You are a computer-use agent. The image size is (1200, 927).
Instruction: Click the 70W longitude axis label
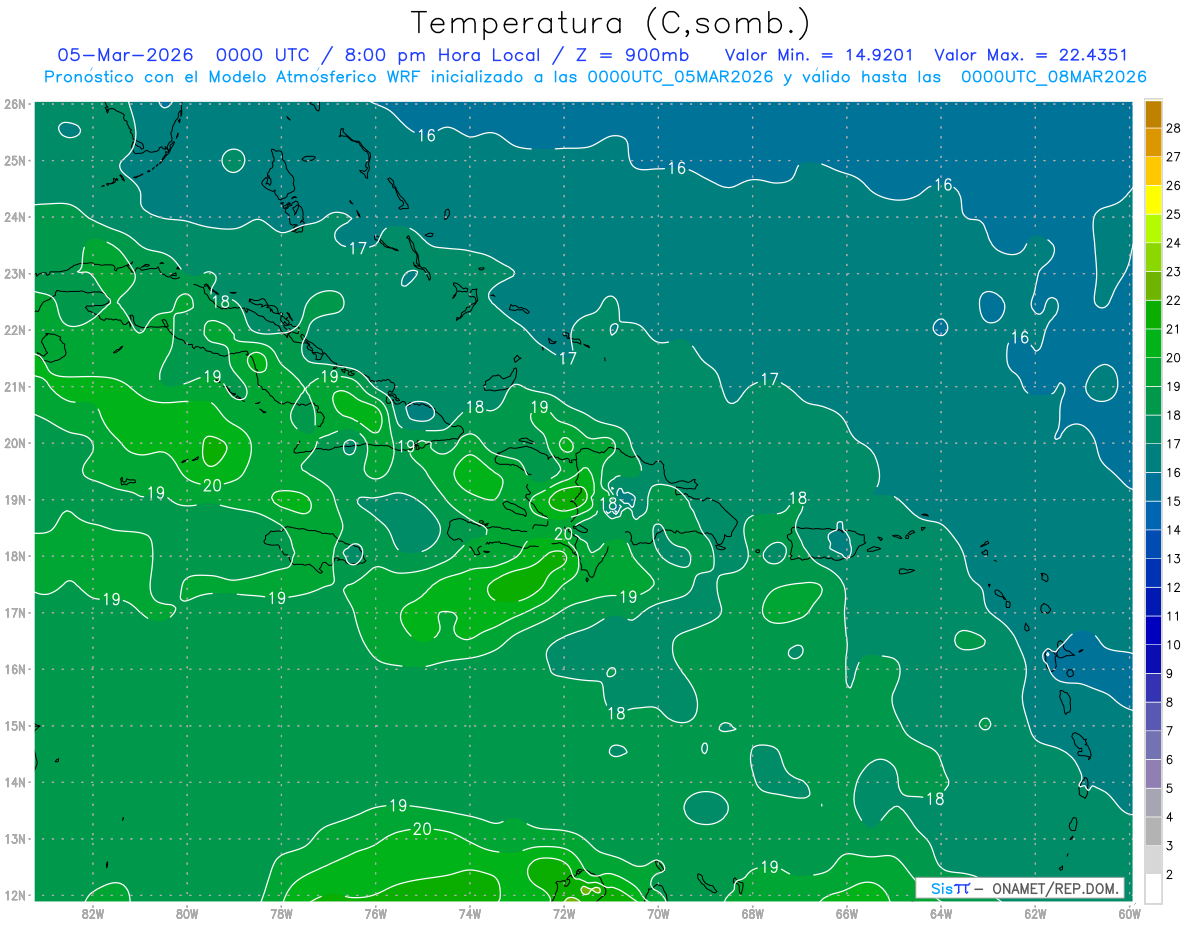pyautogui.click(x=658, y=912)
